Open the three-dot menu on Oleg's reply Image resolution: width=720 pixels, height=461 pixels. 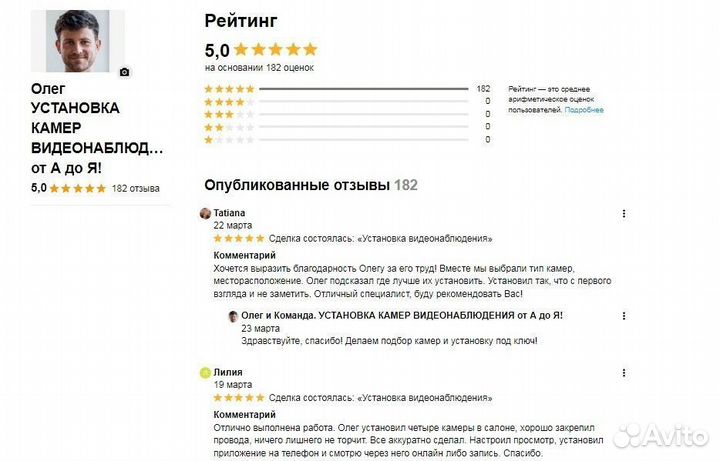(624, 316)
